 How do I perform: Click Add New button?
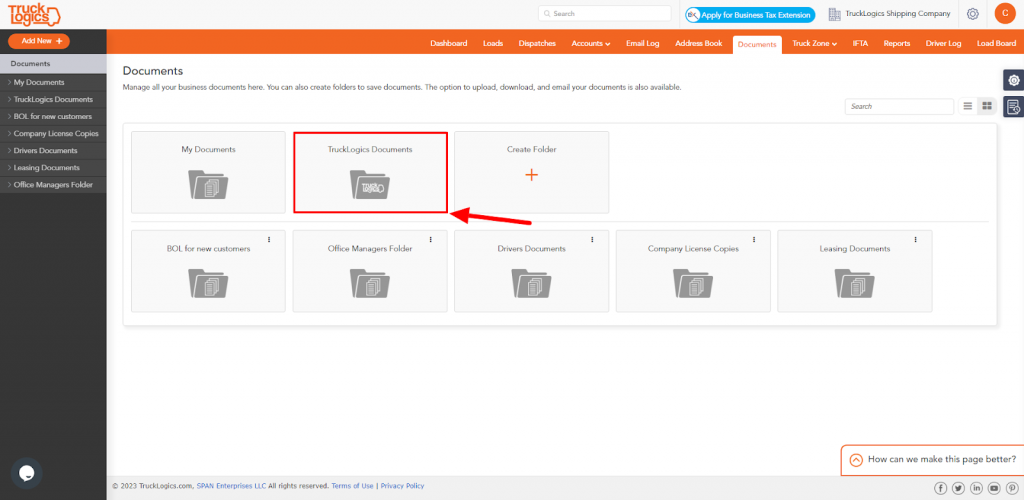point(39,41)
